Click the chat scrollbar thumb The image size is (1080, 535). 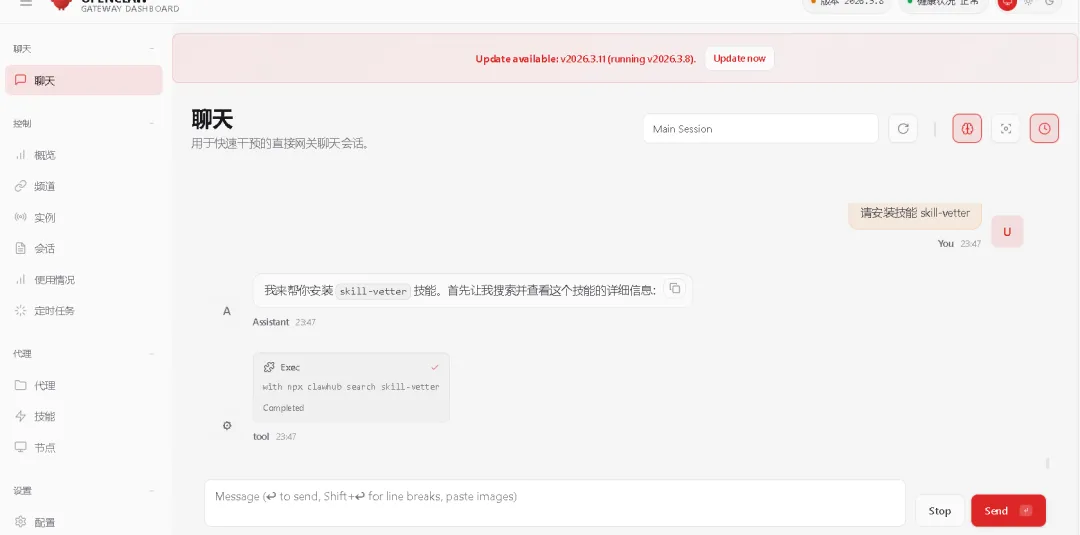[x=1048, y=463]
